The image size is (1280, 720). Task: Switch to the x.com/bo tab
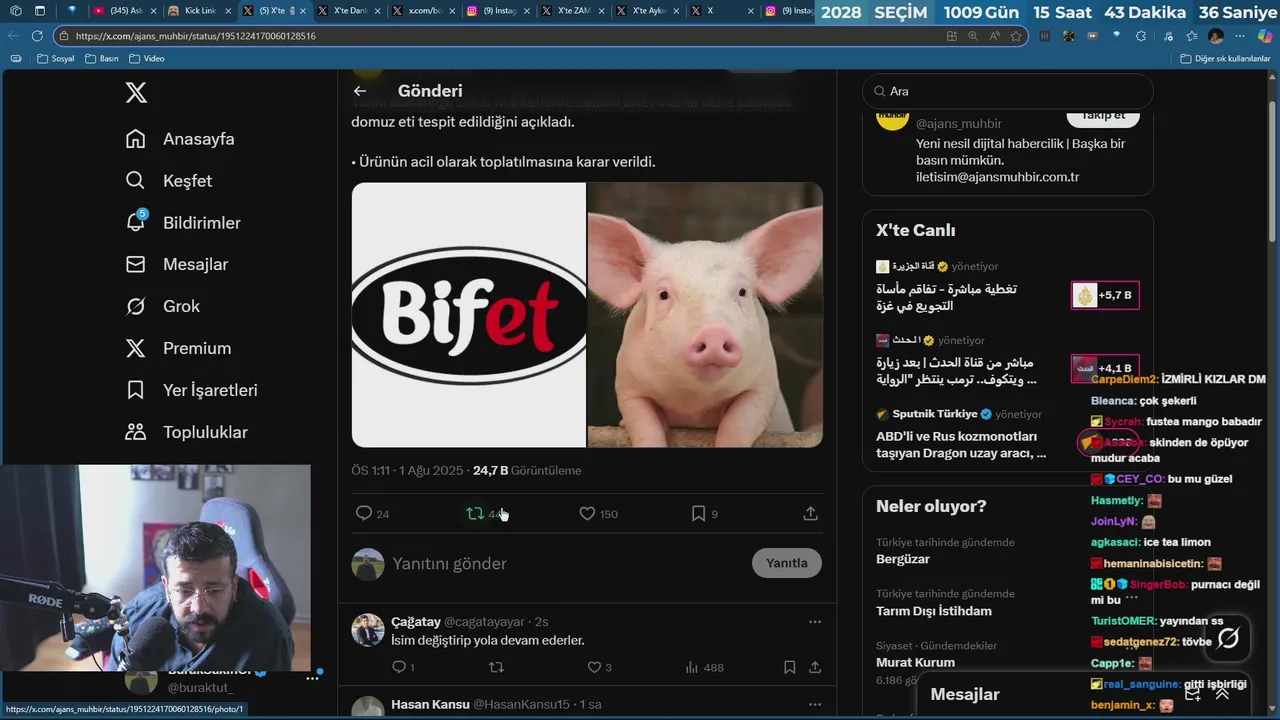coord(423,11)
